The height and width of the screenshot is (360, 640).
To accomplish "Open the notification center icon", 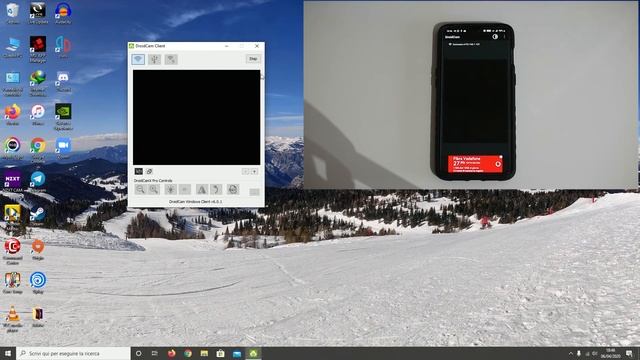I will tap(629, 353).
